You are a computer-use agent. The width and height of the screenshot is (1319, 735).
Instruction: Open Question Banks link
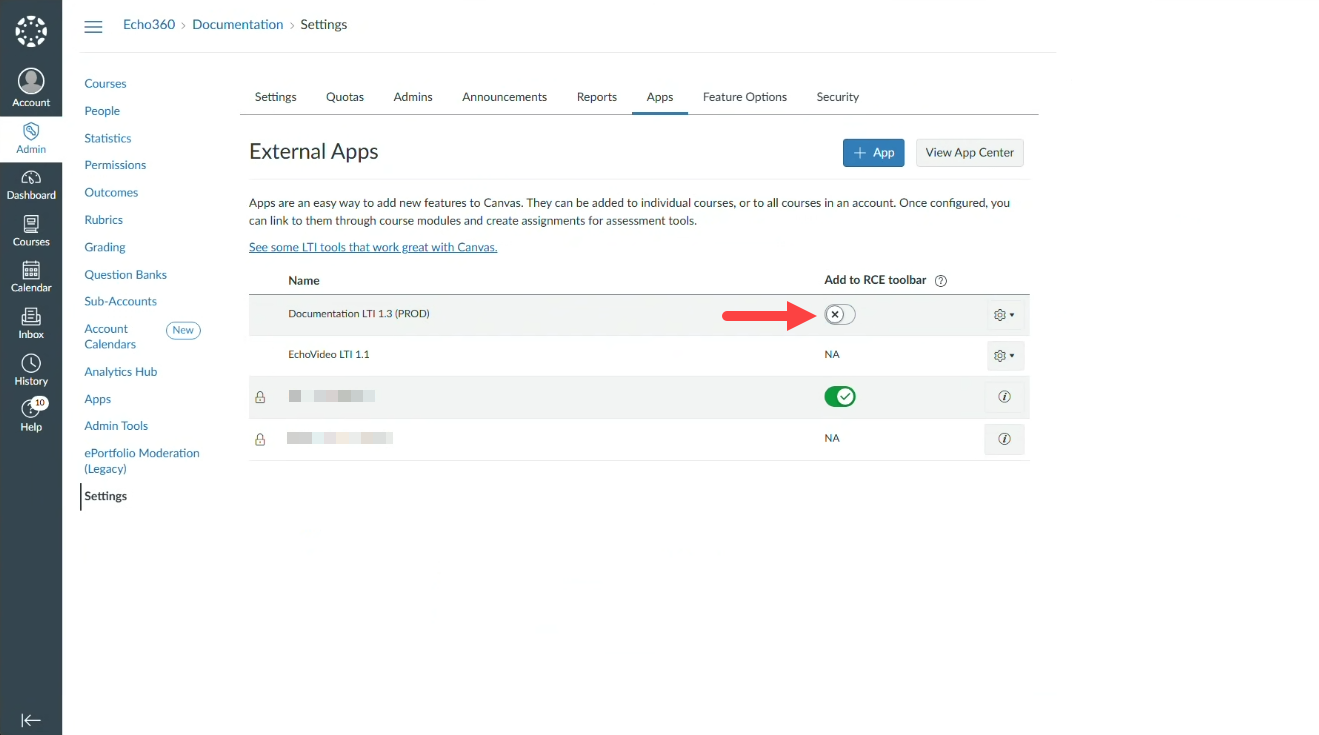click(126, 274)
